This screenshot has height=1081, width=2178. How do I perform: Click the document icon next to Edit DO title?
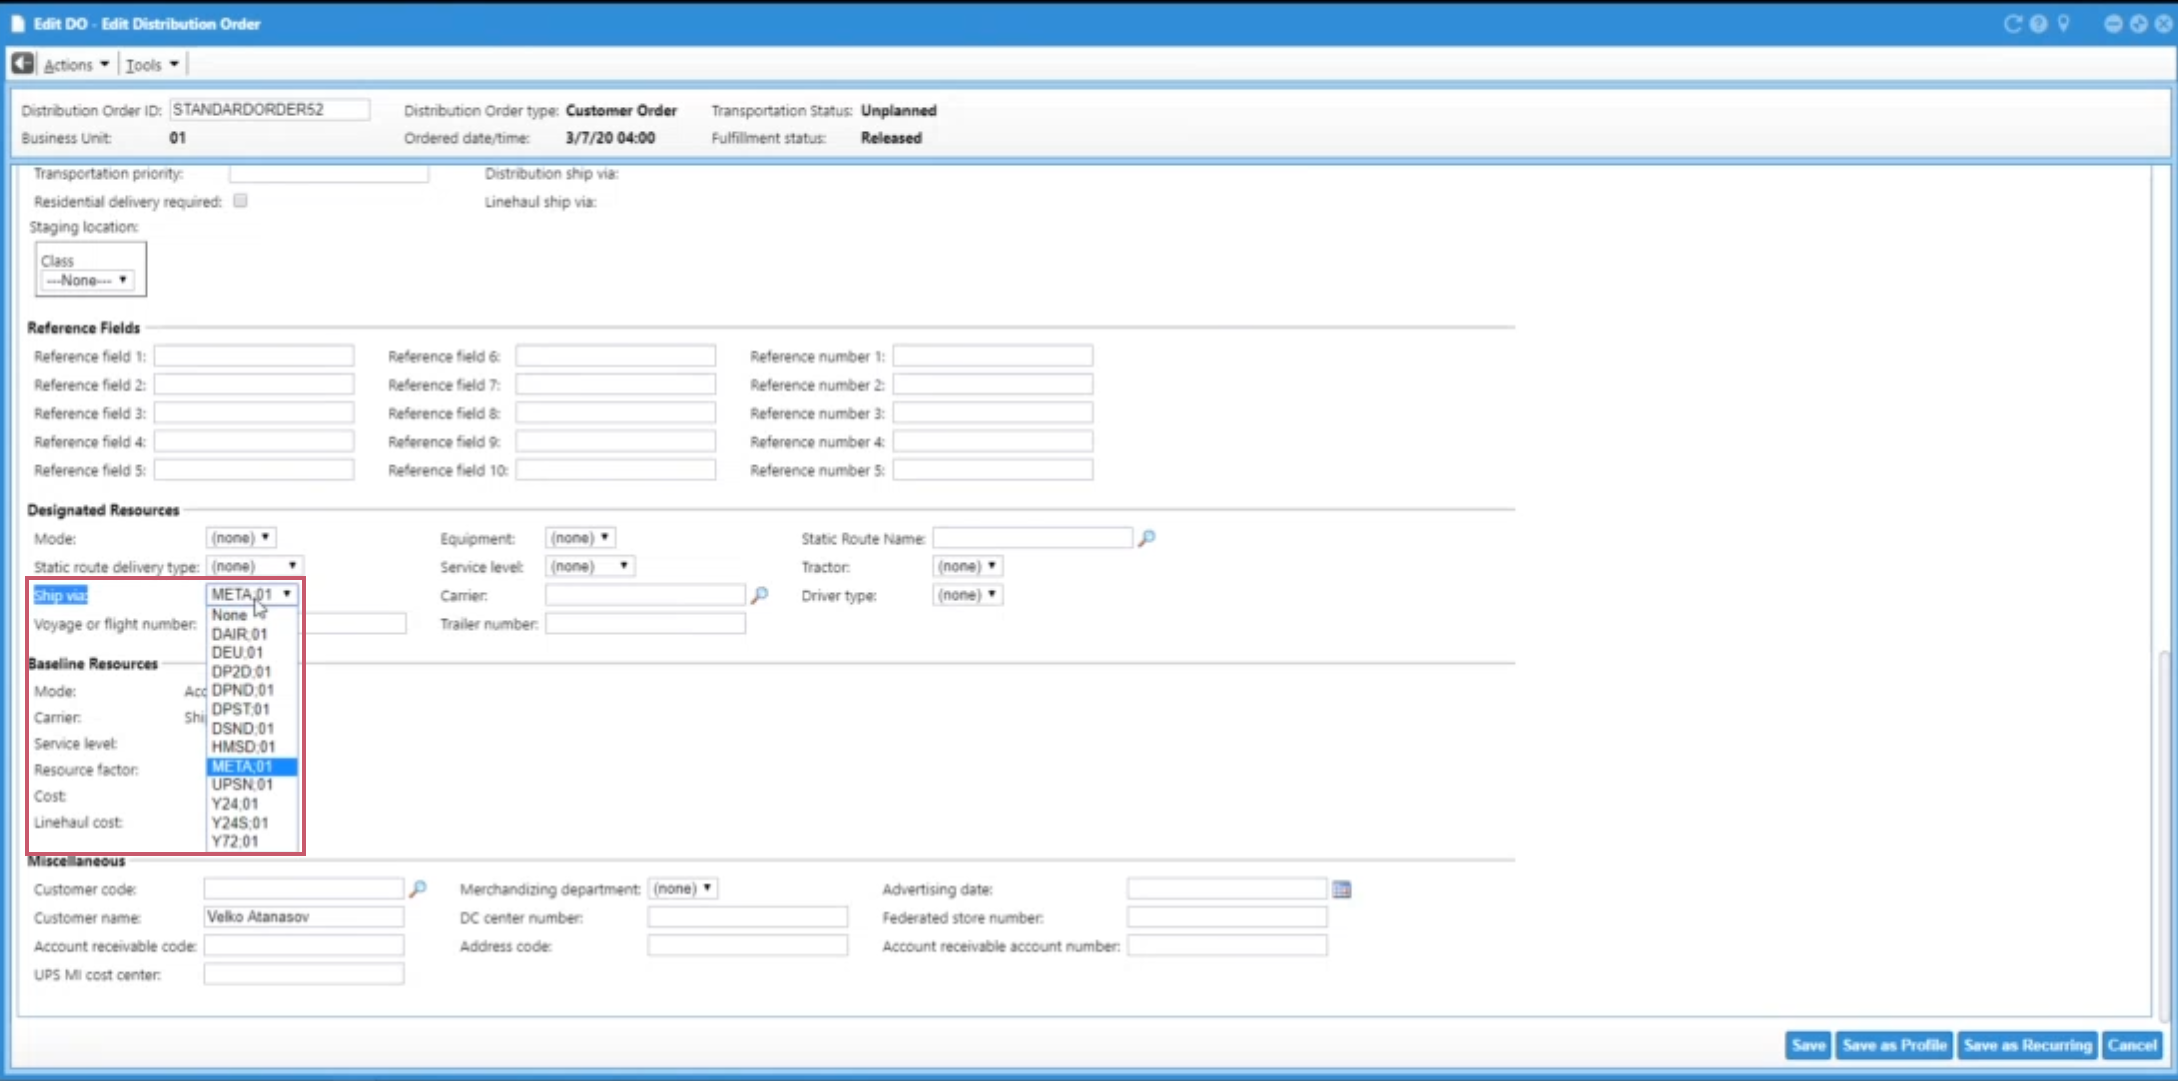pos(17,23)
